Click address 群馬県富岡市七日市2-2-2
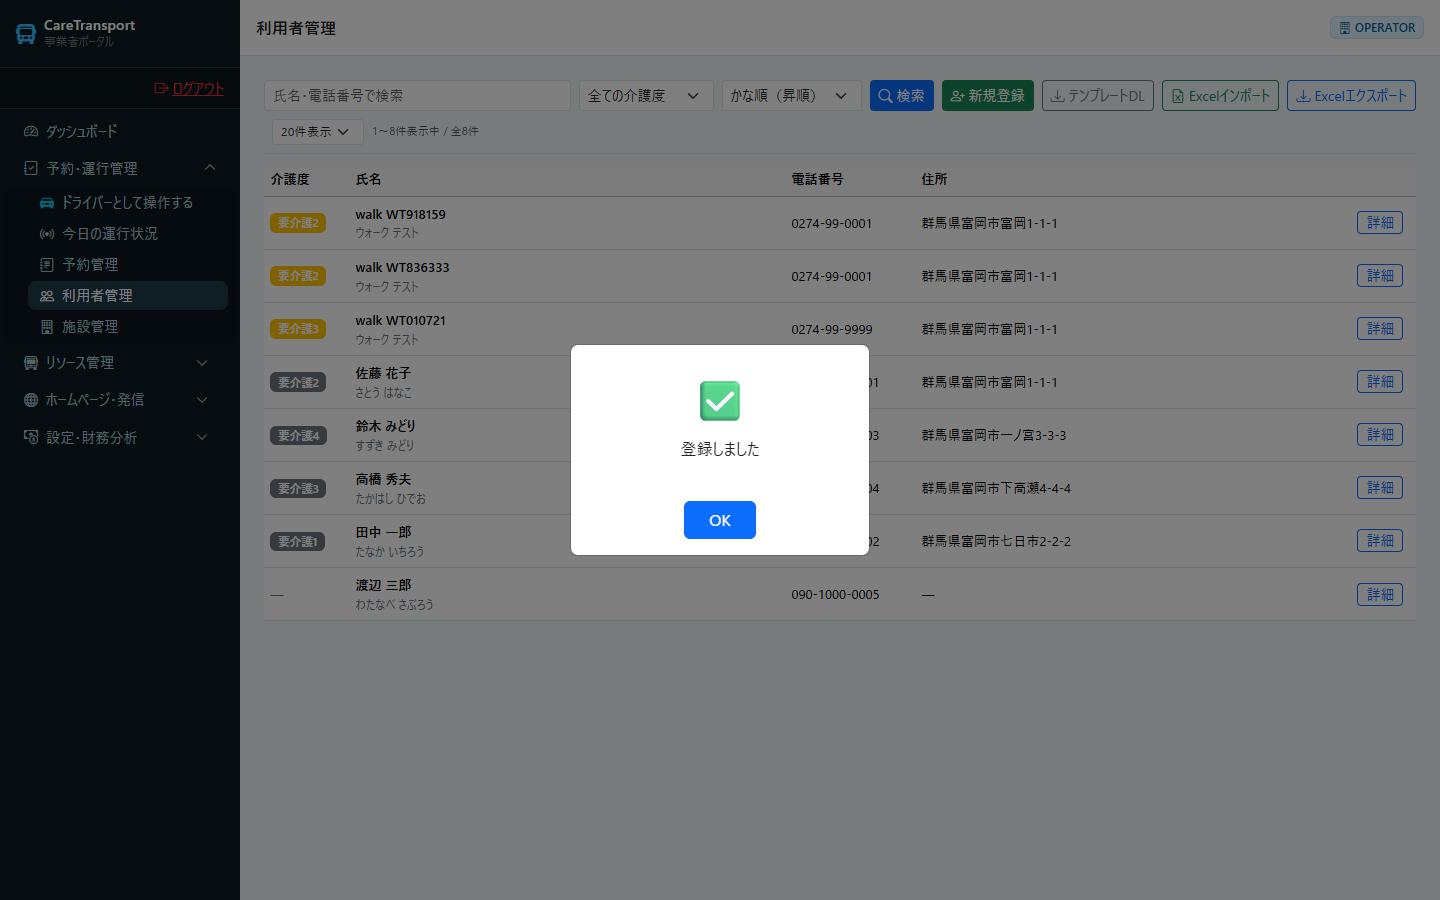Image resolution: width=1440 pixels, height=900 pixels. click(996, 541)
